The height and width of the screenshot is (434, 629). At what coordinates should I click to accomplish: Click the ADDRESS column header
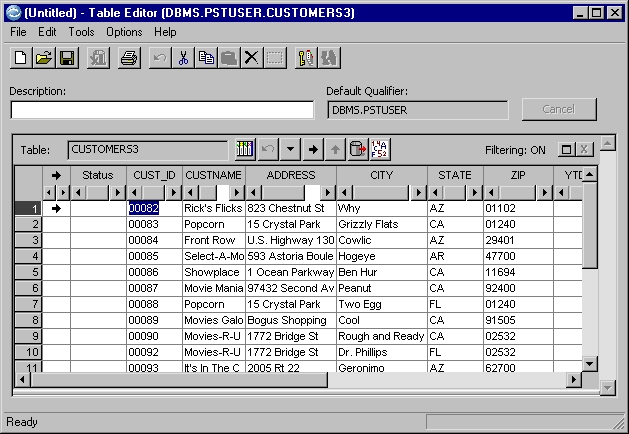[x=291, y=175]
